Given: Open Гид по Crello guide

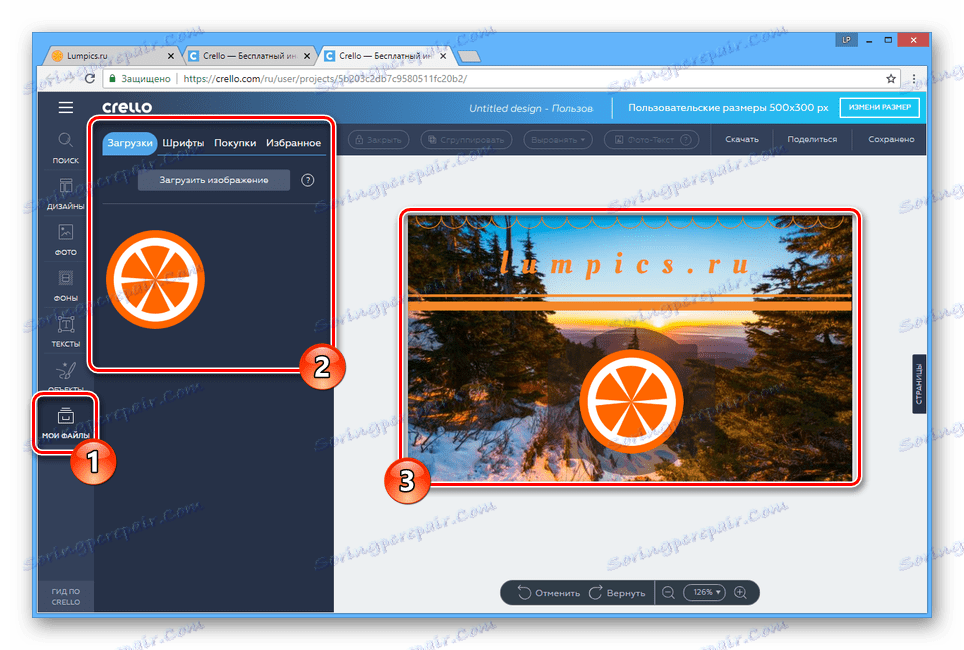Looking at the screenshot, I should (x=66, y=596).
